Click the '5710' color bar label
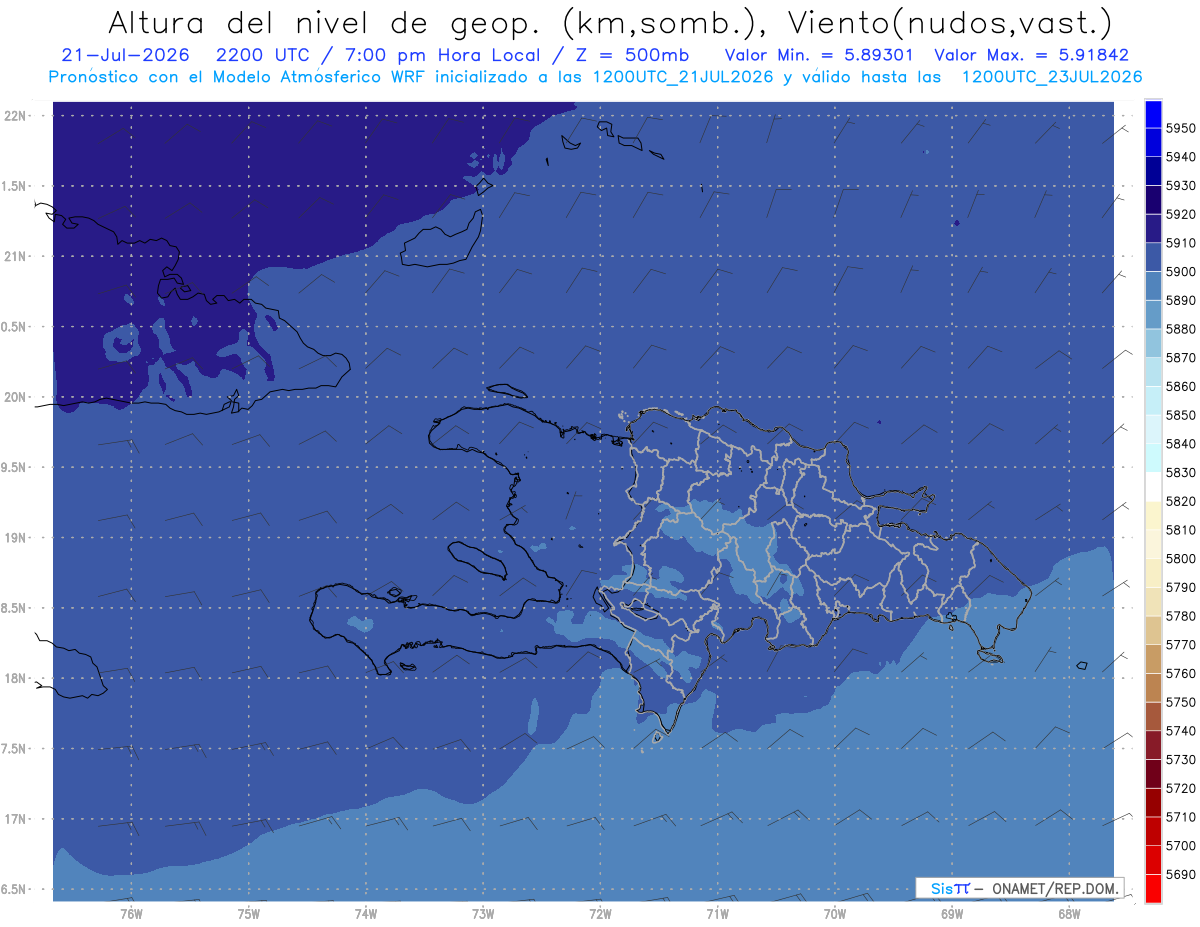This screenshot has height=927, width=1200. (1180, 817)
